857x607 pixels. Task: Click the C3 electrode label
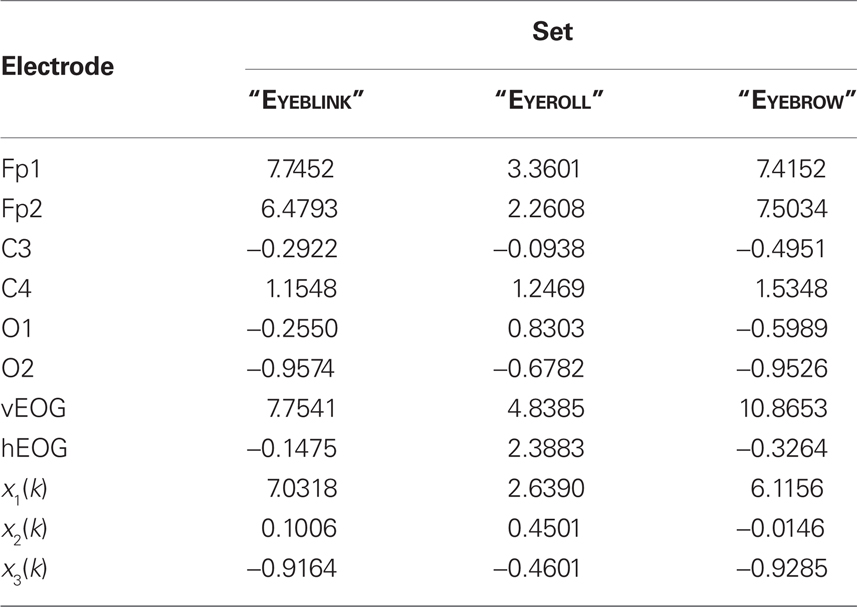pyautogui.click(x=16, y=249)
